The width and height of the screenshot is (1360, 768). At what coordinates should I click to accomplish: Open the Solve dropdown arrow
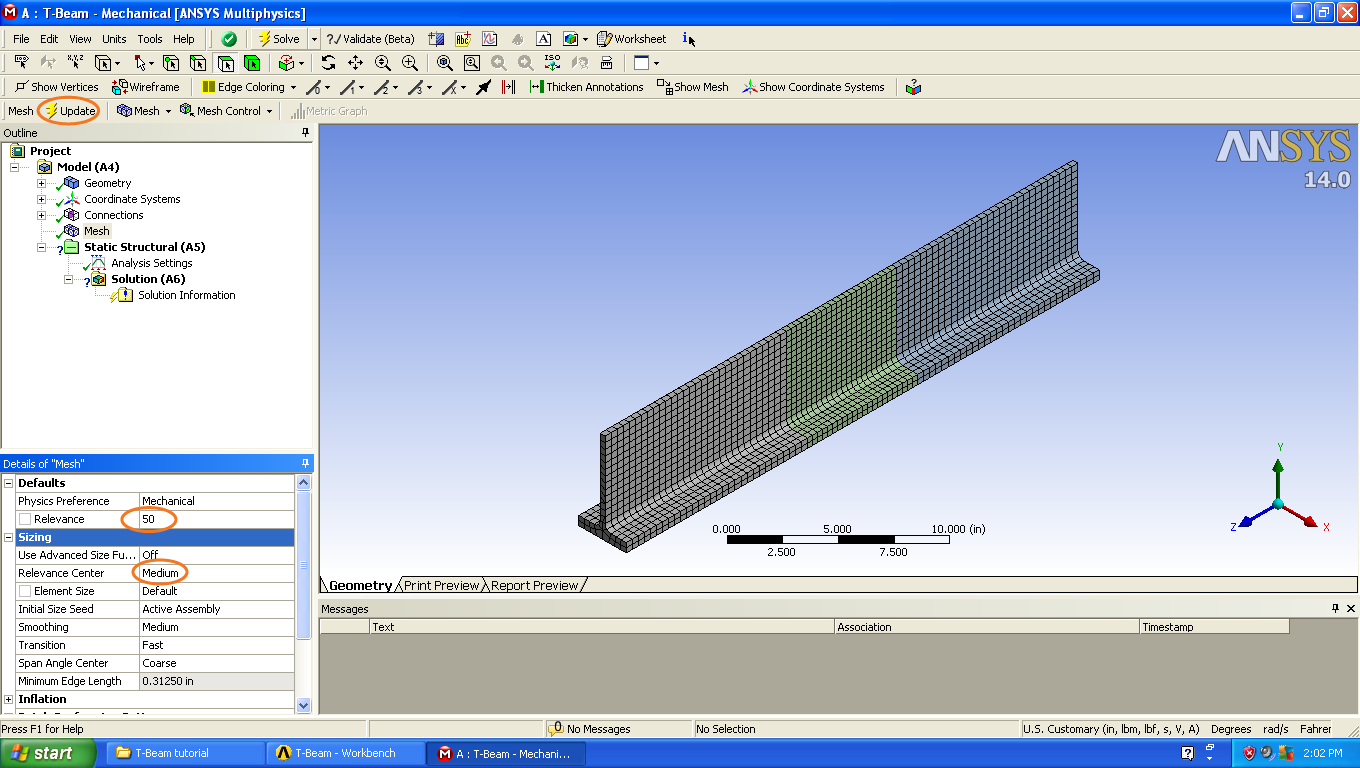click(314, 39)
